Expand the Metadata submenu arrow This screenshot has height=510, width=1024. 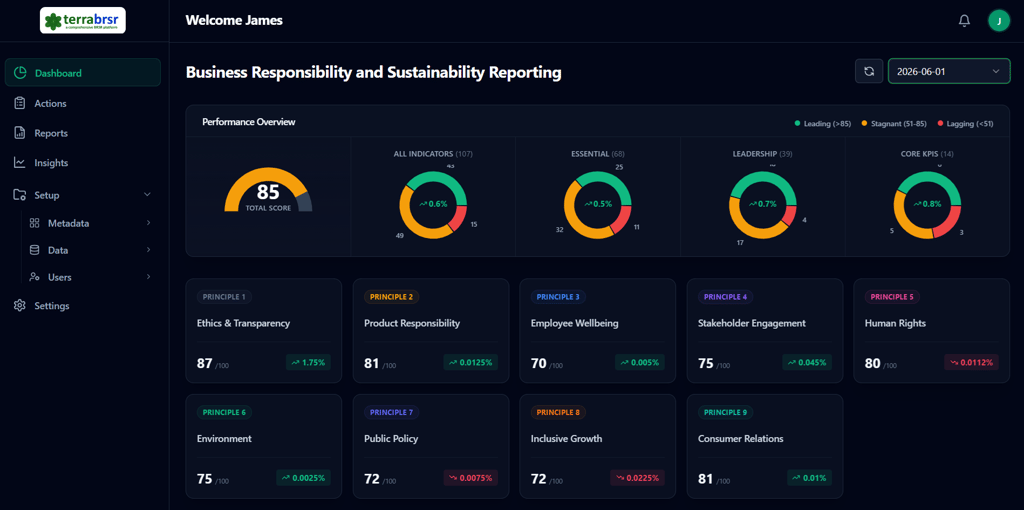(148, 223)
